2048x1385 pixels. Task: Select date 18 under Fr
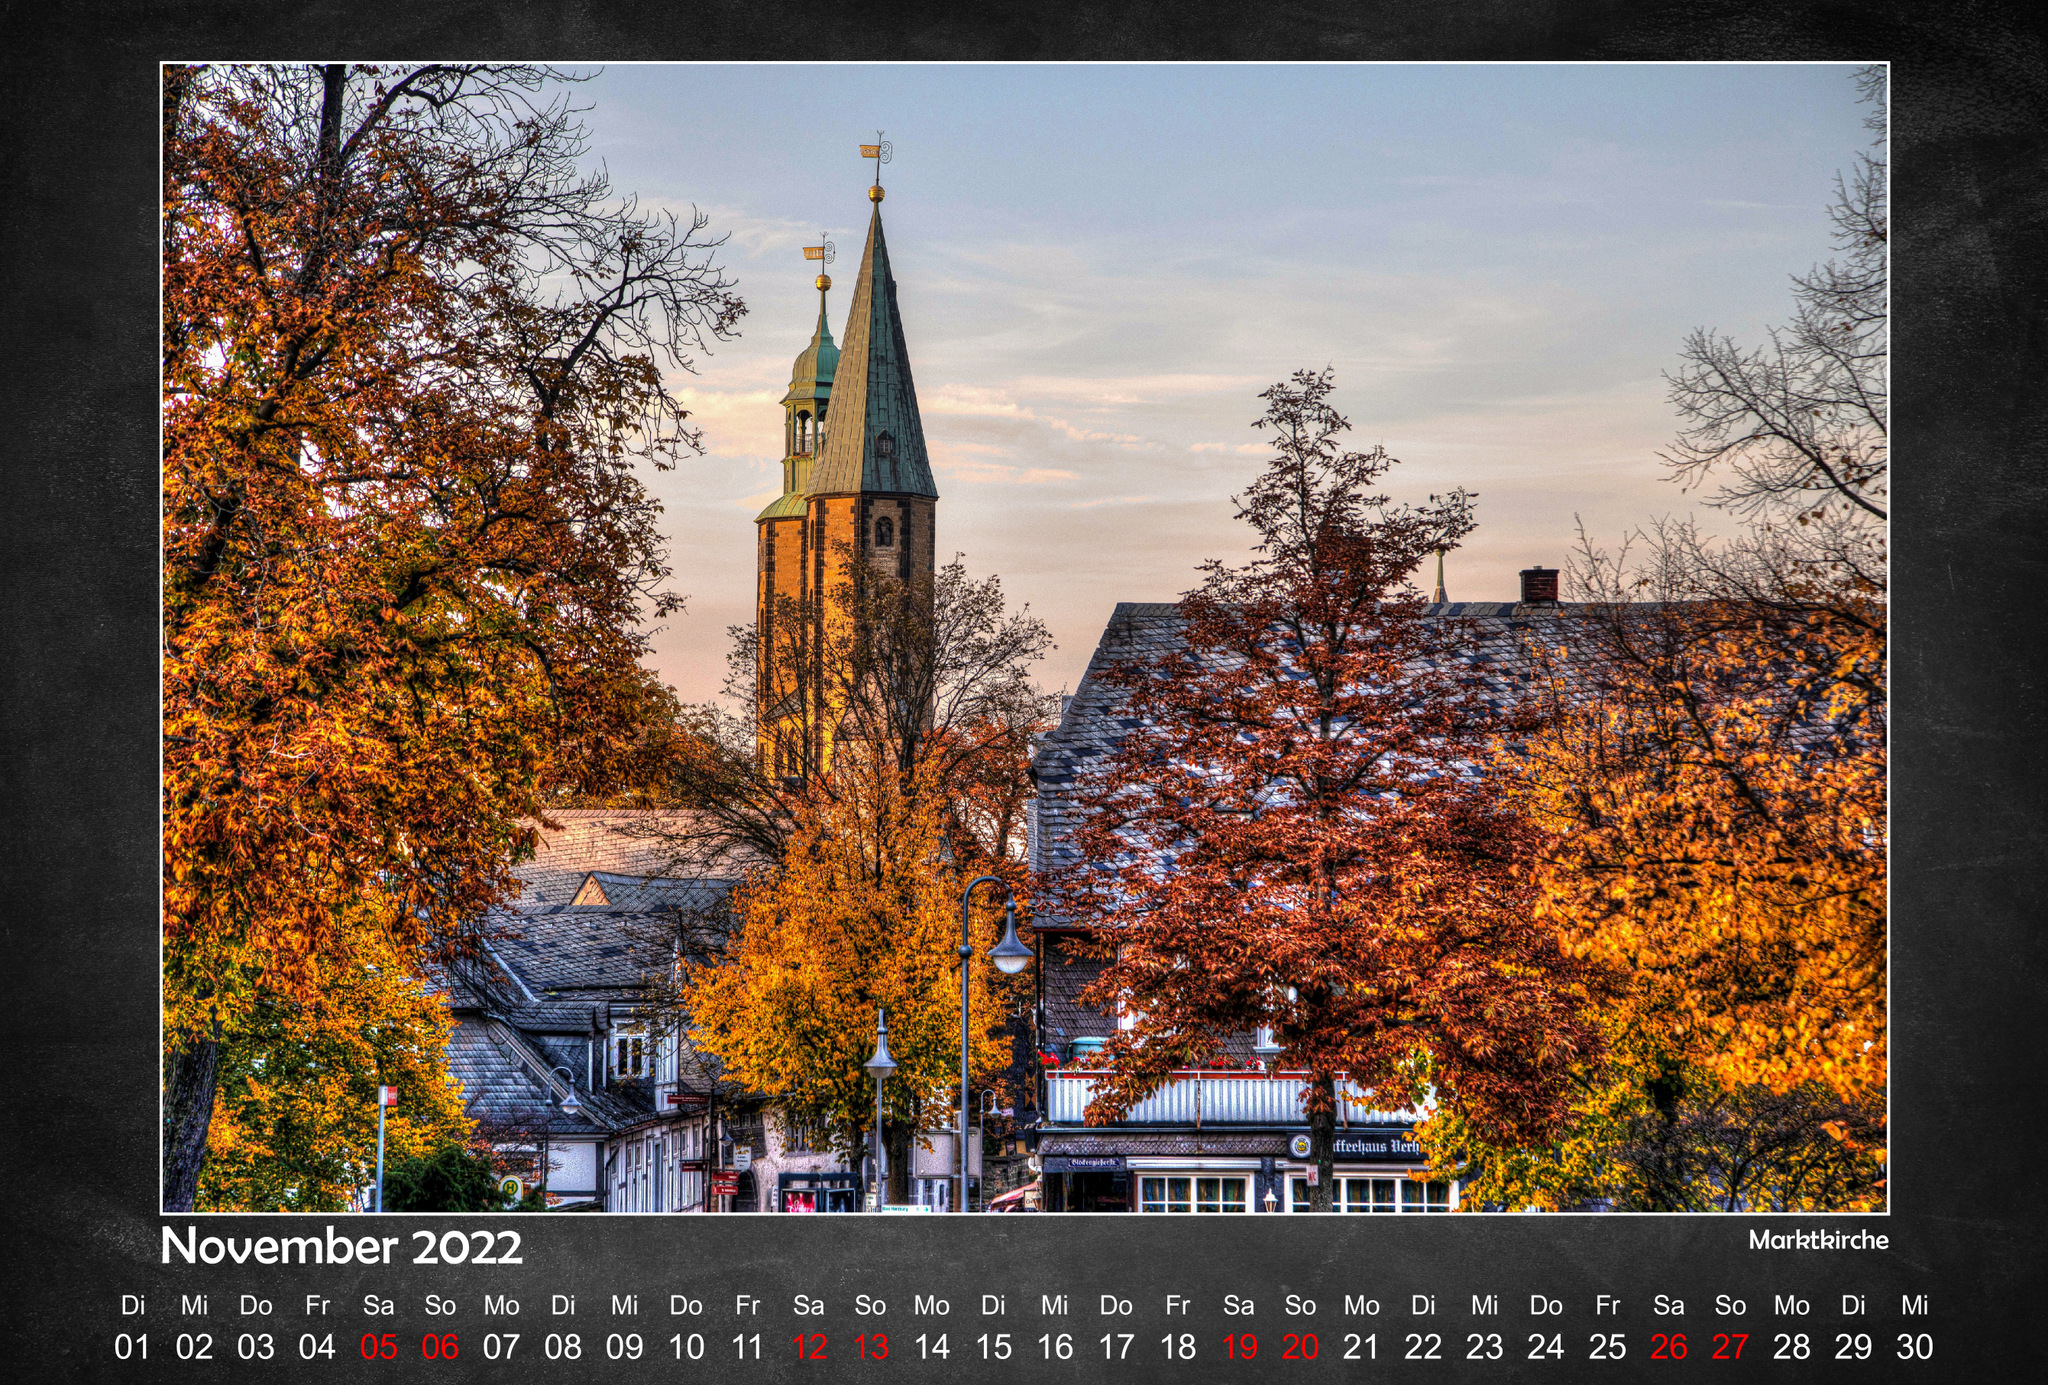(1178, 1347)
